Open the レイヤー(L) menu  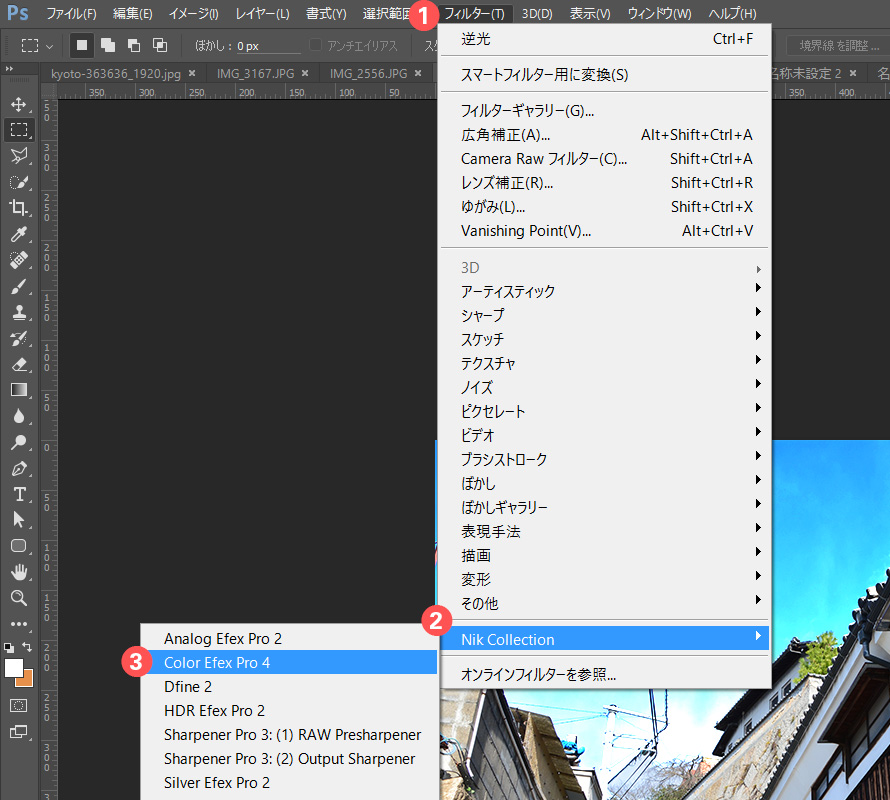(262, 14)
